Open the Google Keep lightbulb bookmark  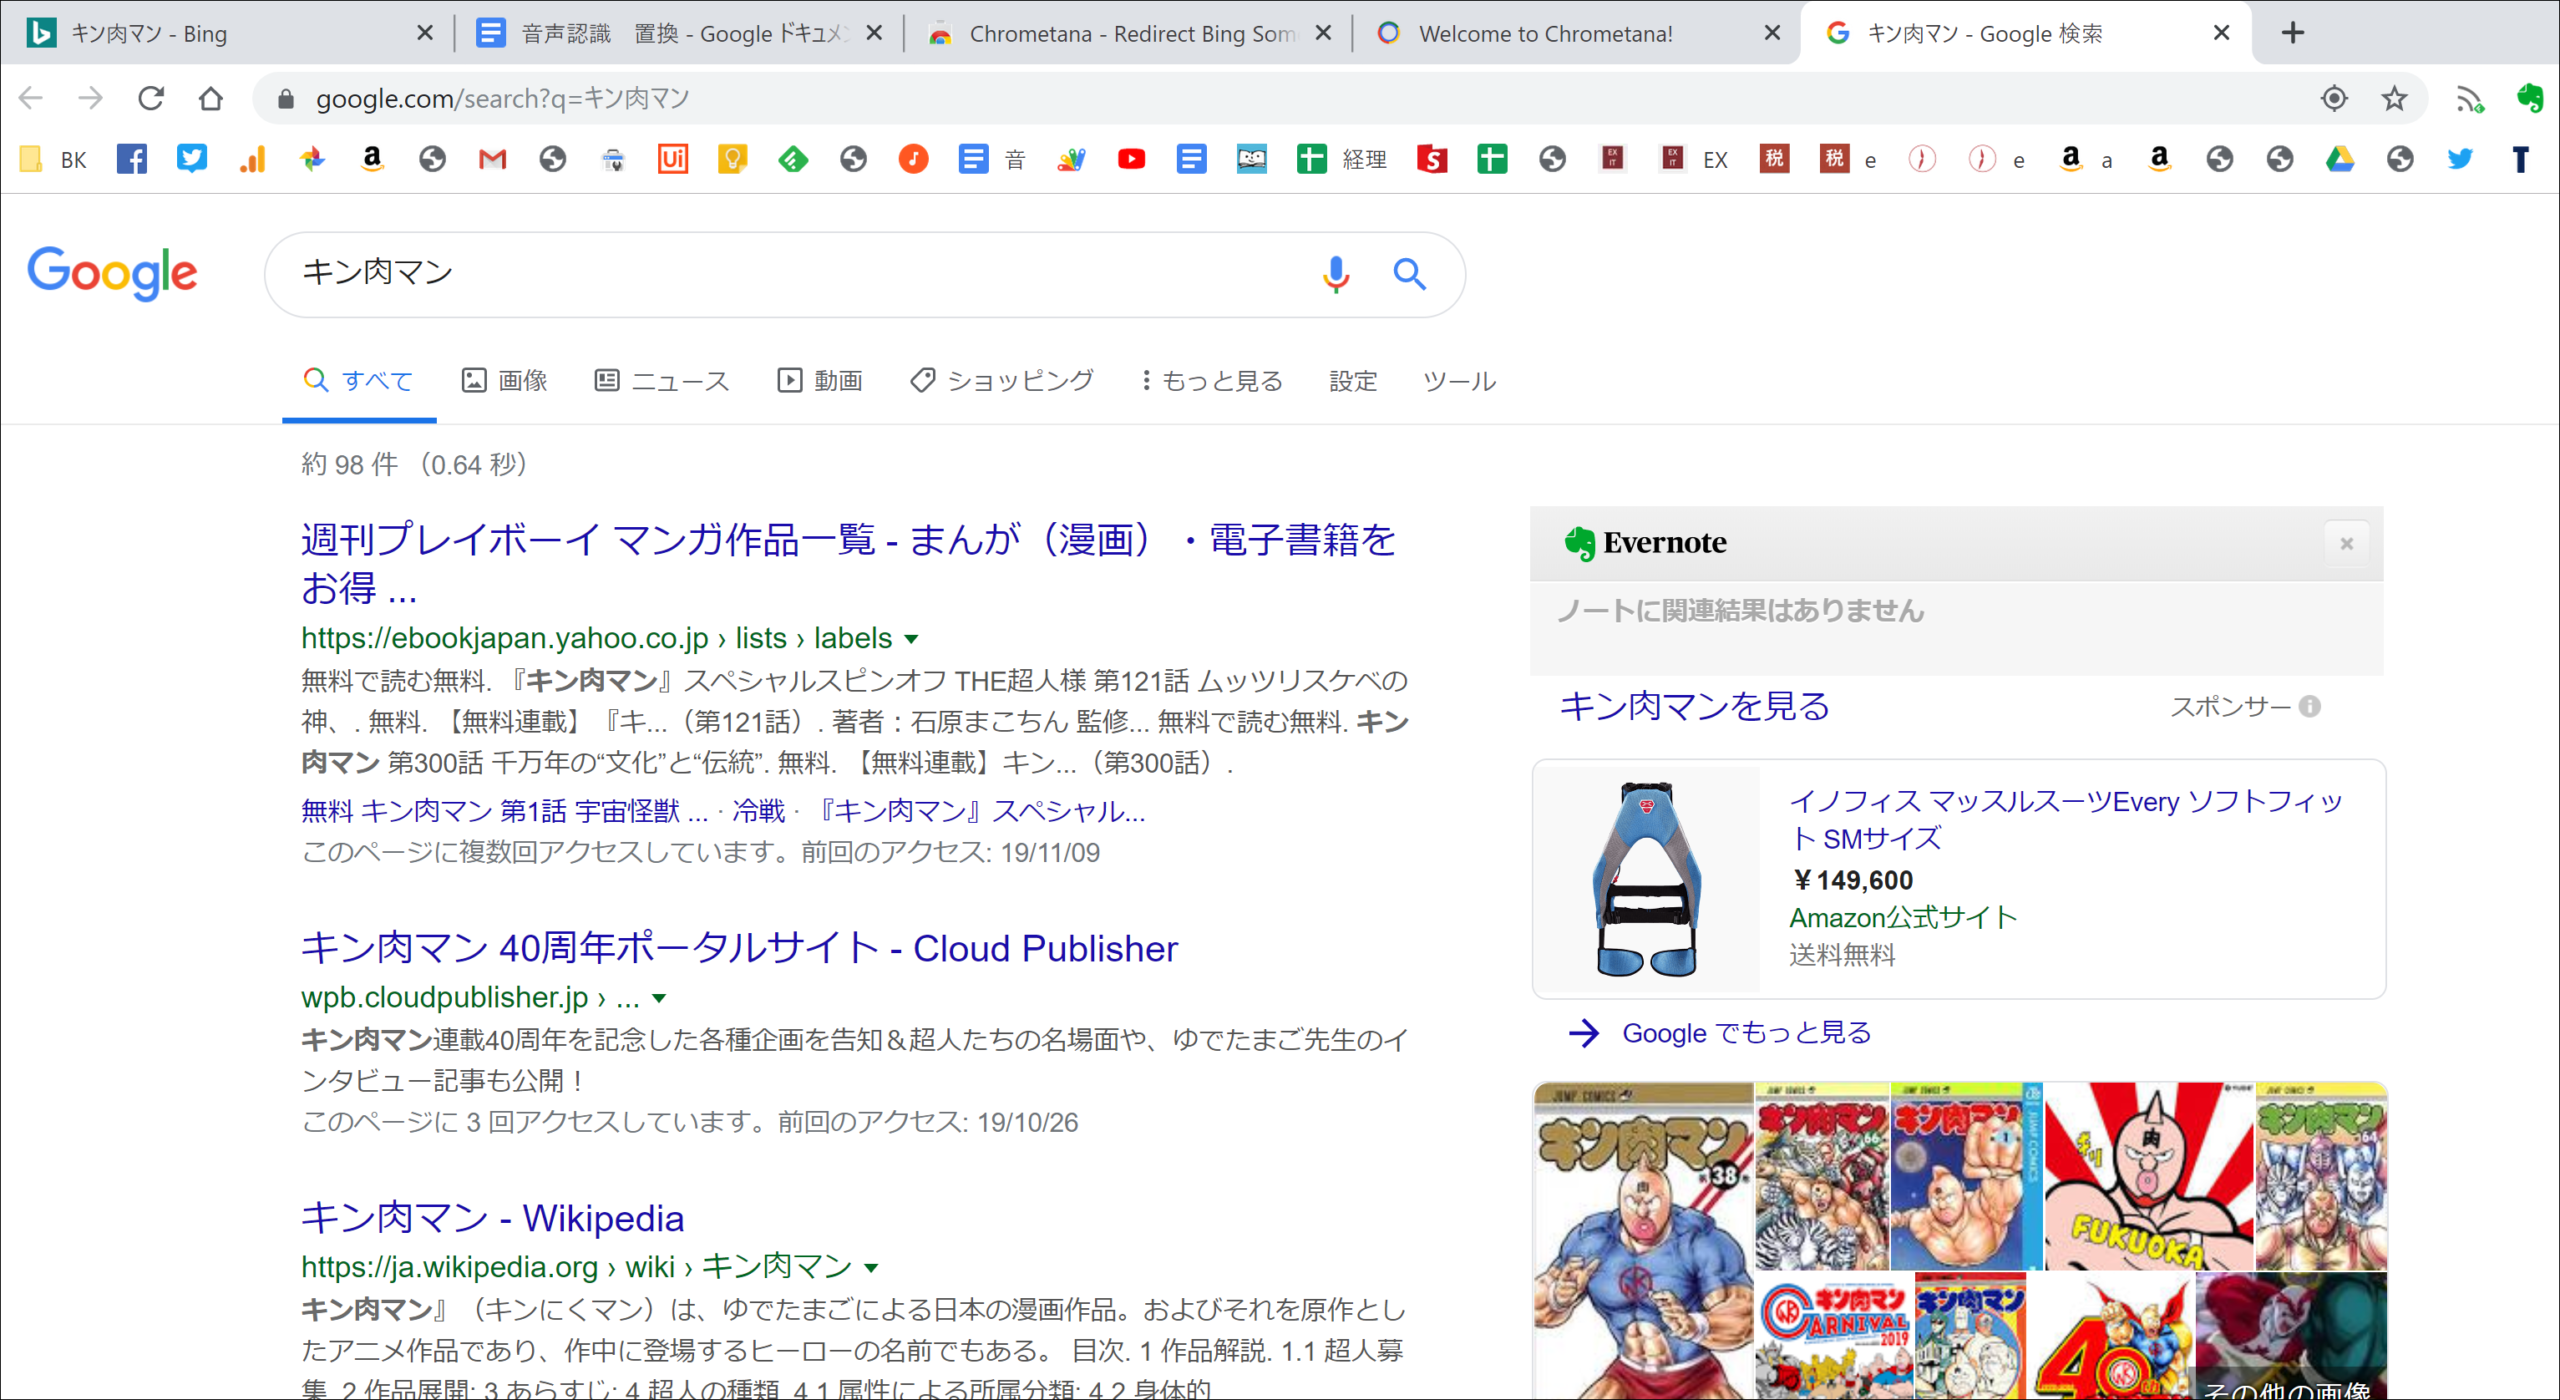click(x=733, y=159)
